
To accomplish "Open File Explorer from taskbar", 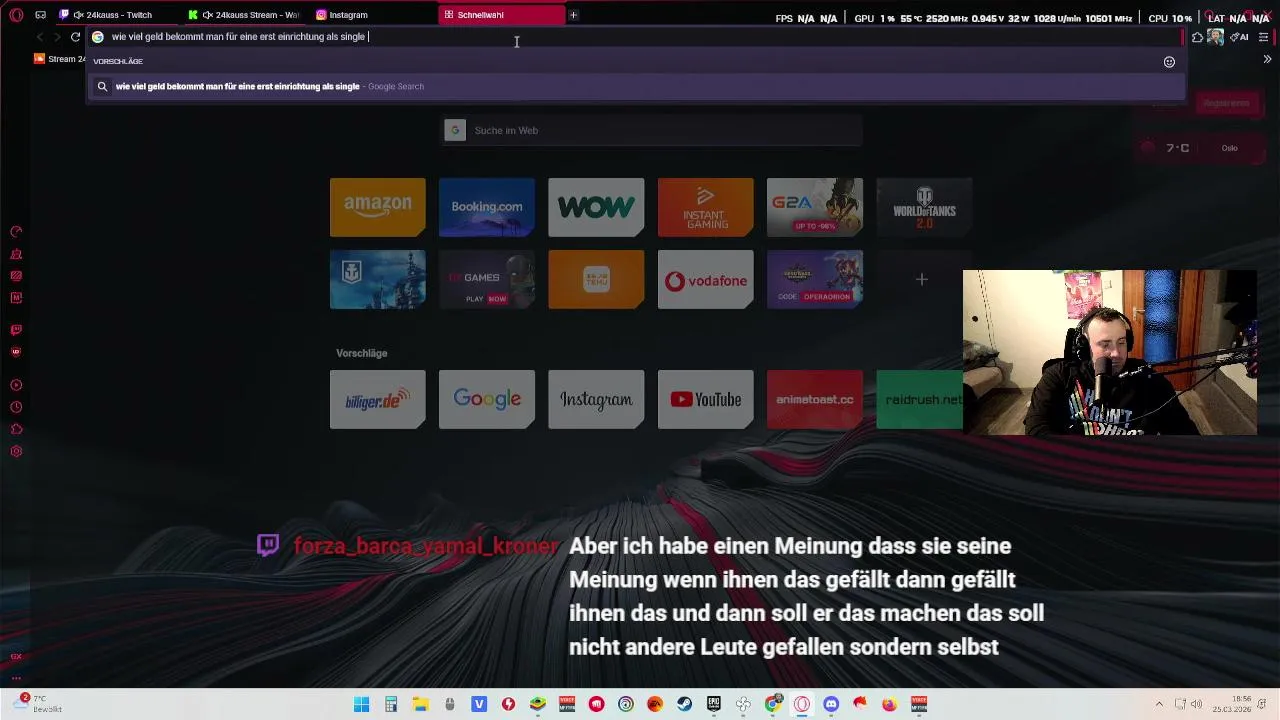I will coord(420,704).
